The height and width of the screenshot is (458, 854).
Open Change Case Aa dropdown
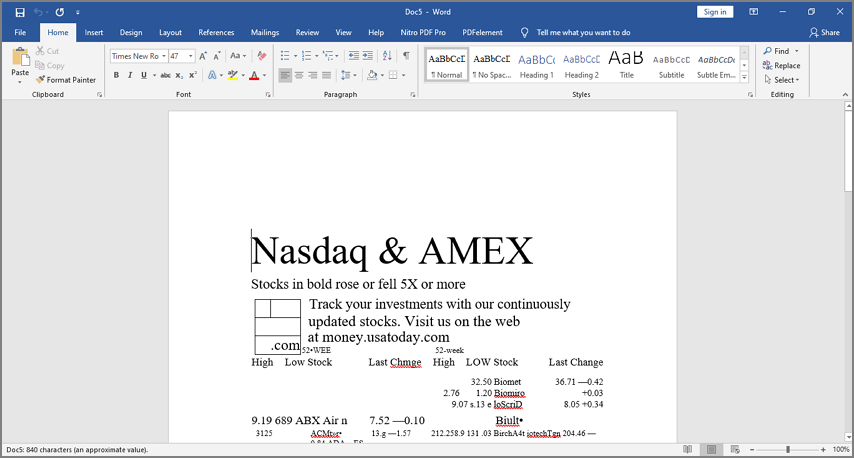tap(238, 56)
